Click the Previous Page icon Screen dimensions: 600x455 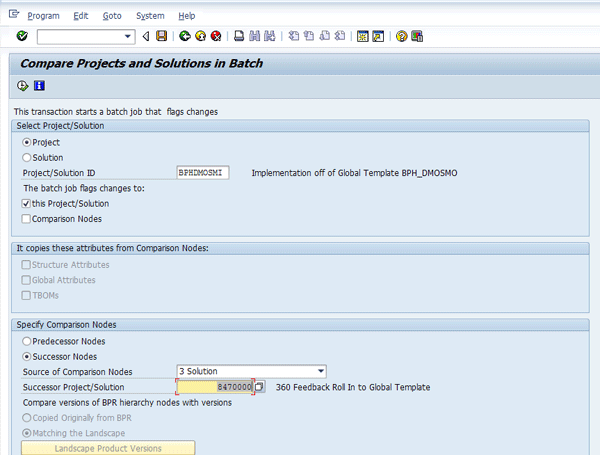click(x=309, y=36)
